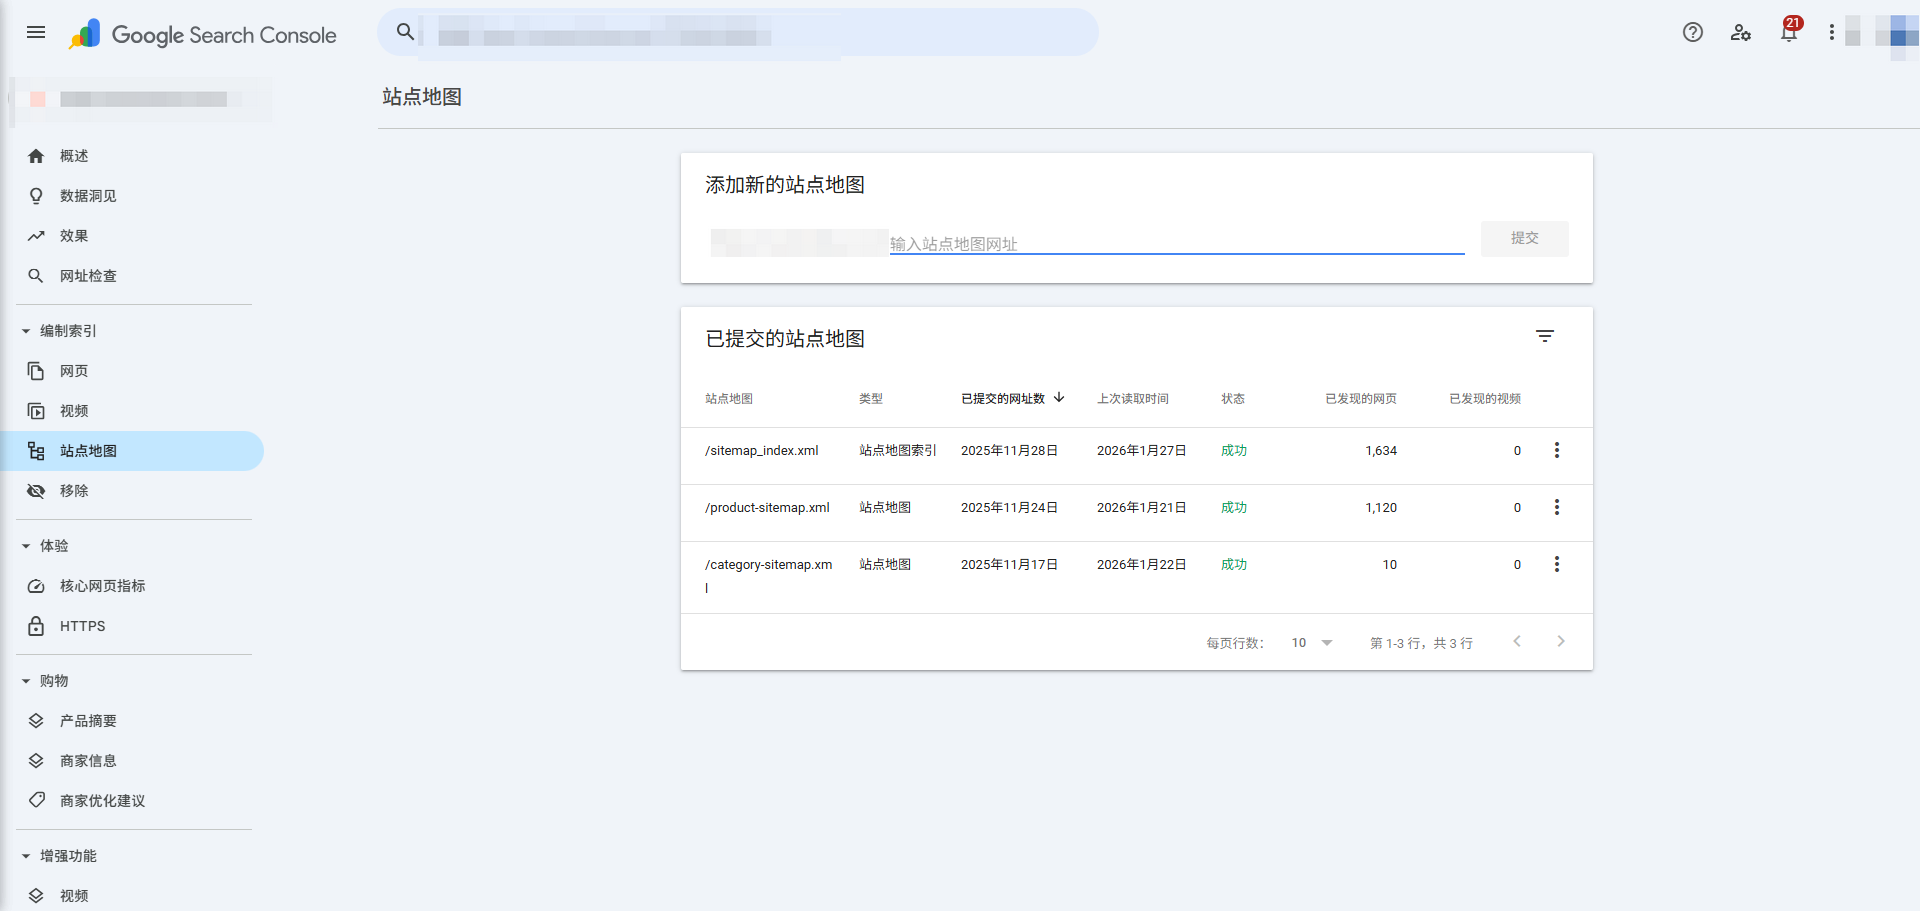The height and width of the screenshot is (911, 1920).
Task: Open the notifications bell showing 21 alerts
Action: pyautogui.click(x=1789, y=32)
